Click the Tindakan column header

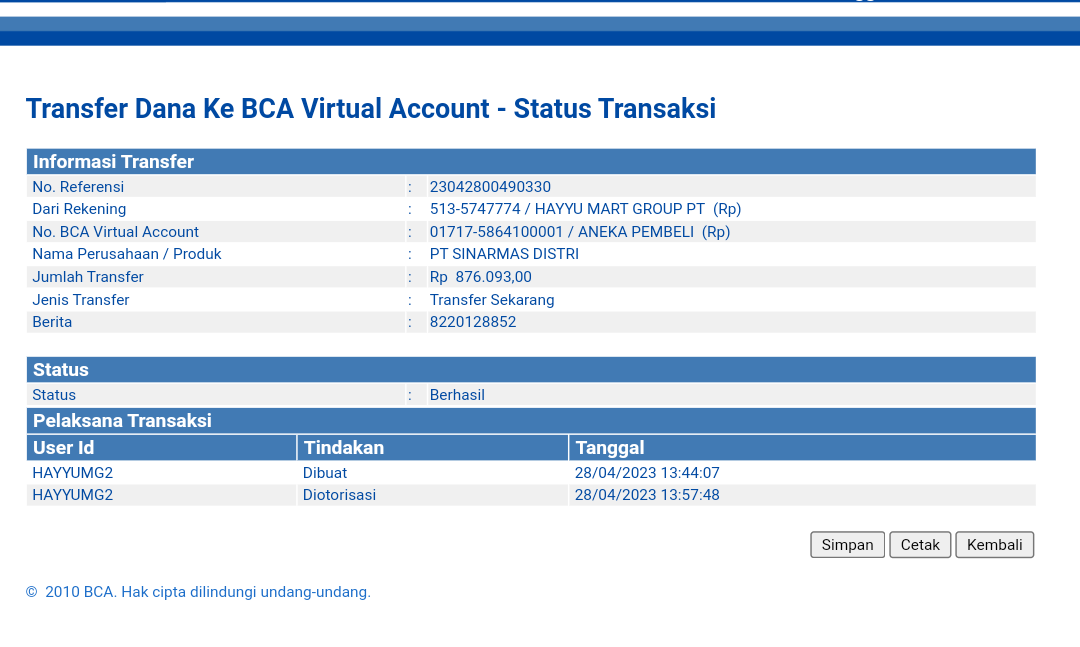(x=344, y=448)
